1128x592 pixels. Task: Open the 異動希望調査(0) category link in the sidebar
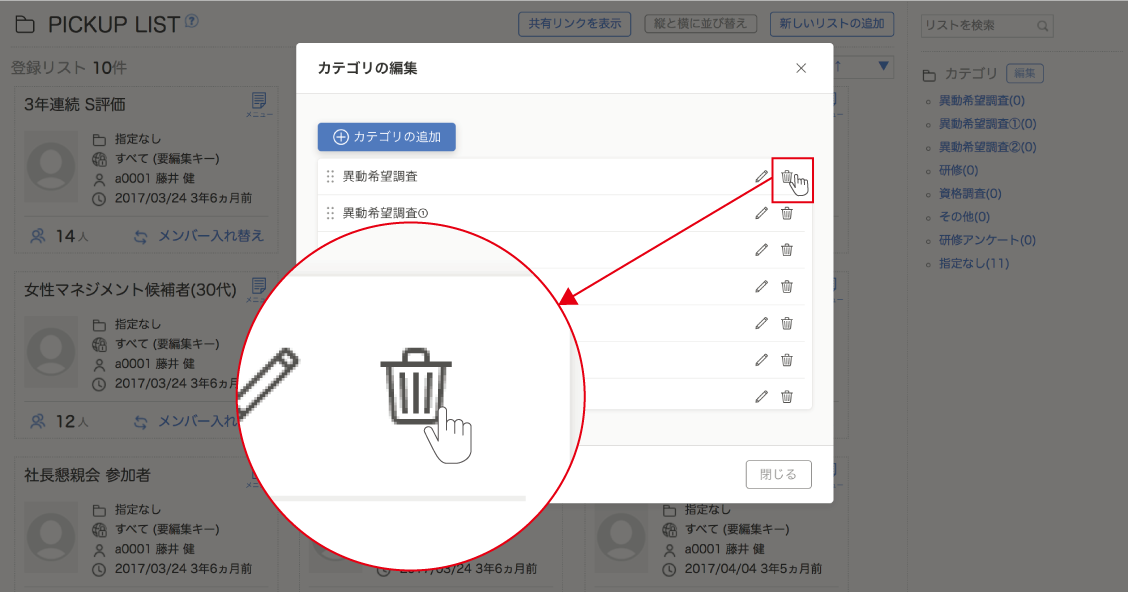tap(981, 101)
